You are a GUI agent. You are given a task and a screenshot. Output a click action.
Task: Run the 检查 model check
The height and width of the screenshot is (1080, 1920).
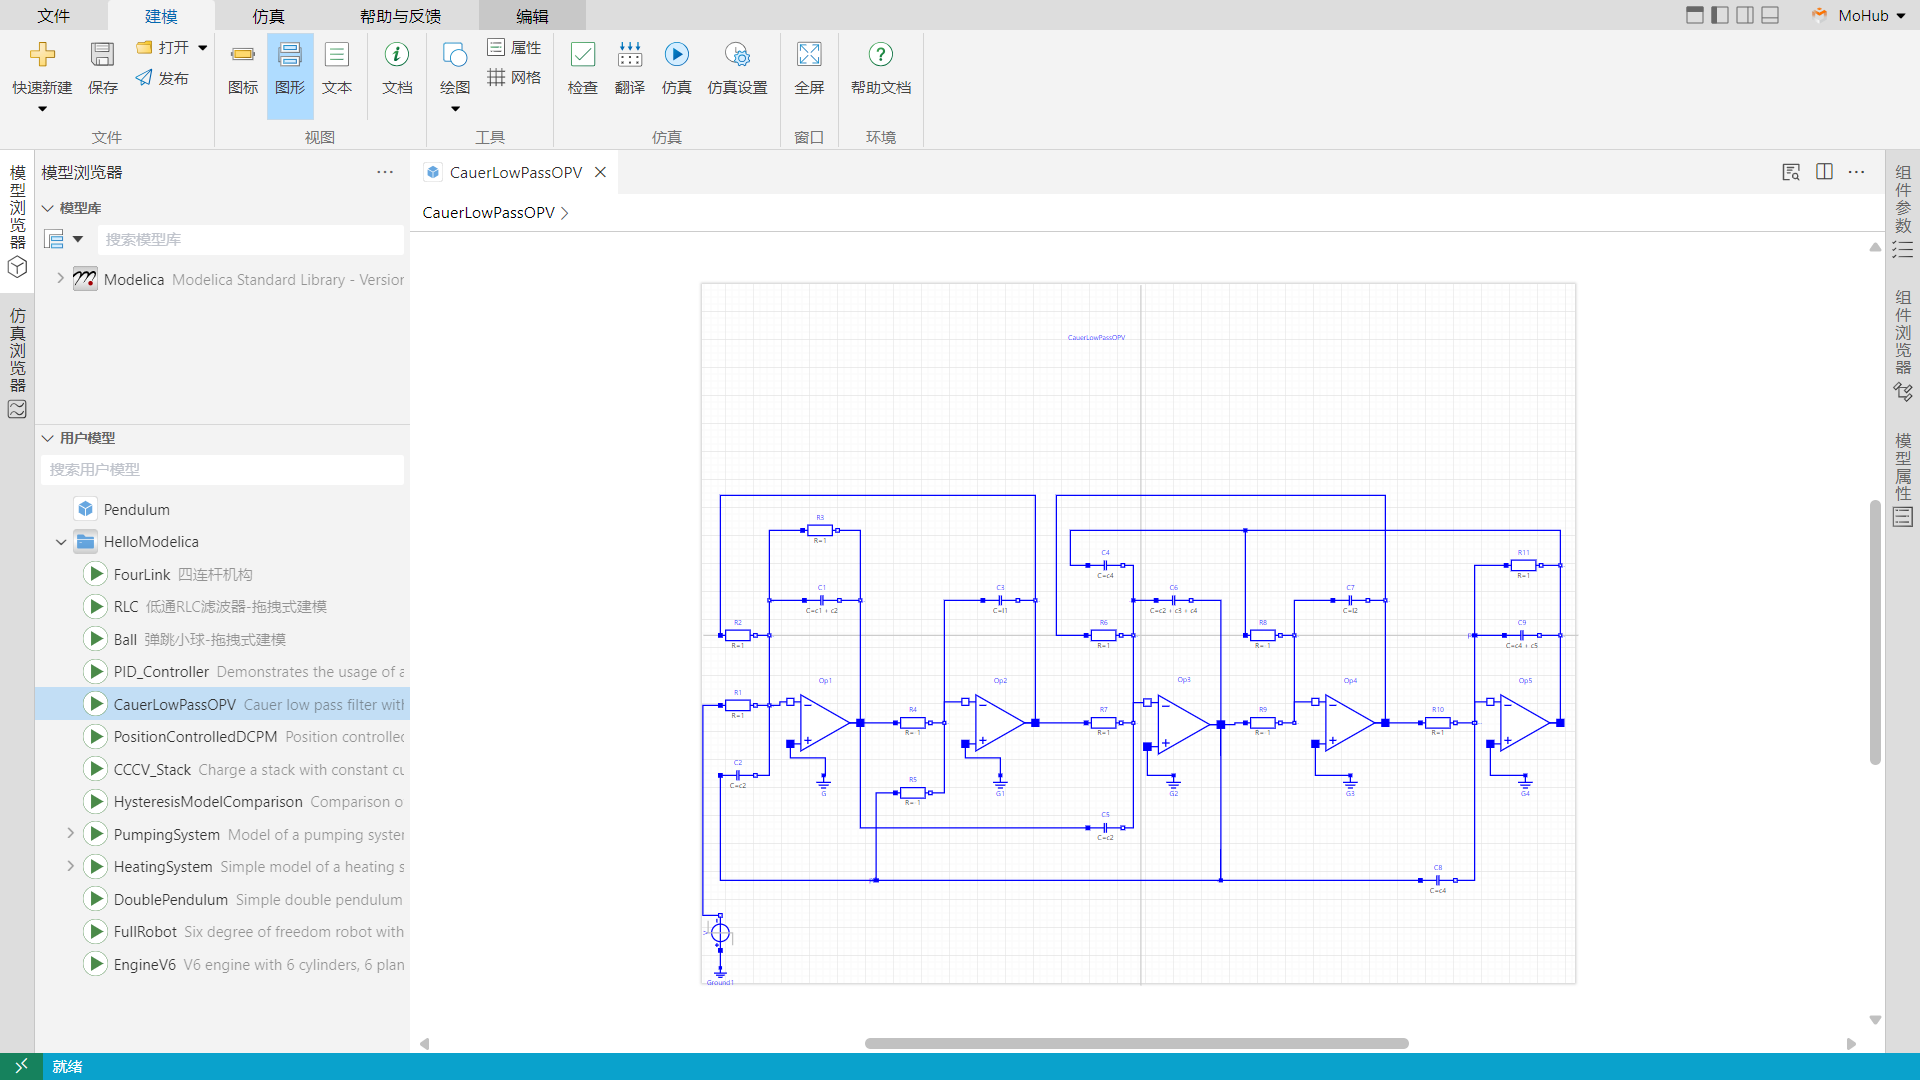click(x=583, y=67)
